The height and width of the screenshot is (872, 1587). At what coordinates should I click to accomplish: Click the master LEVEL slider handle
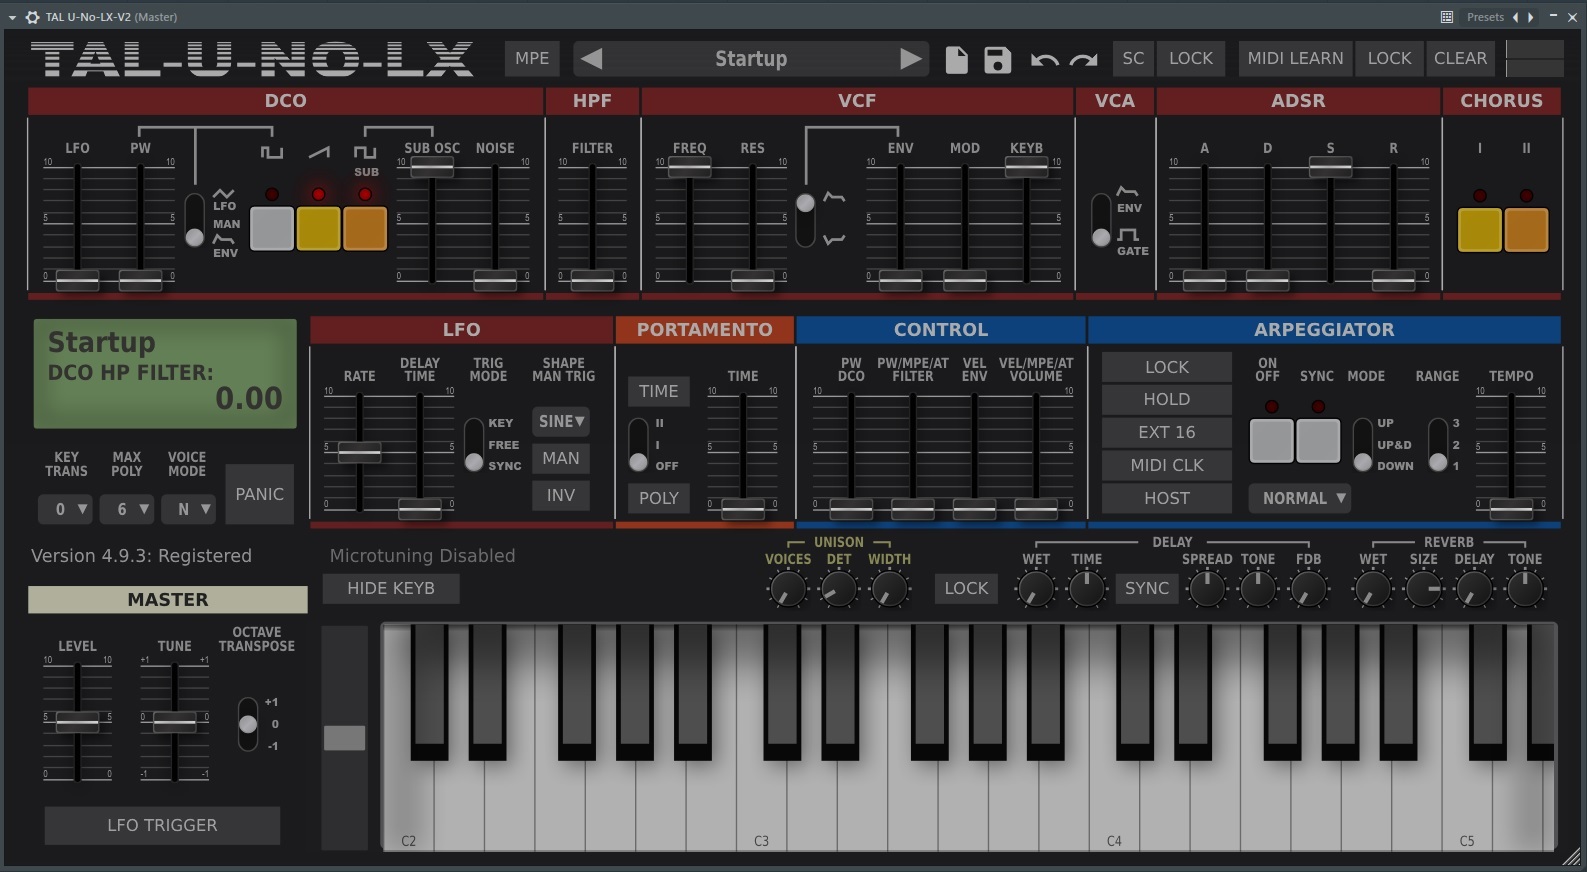77,721
